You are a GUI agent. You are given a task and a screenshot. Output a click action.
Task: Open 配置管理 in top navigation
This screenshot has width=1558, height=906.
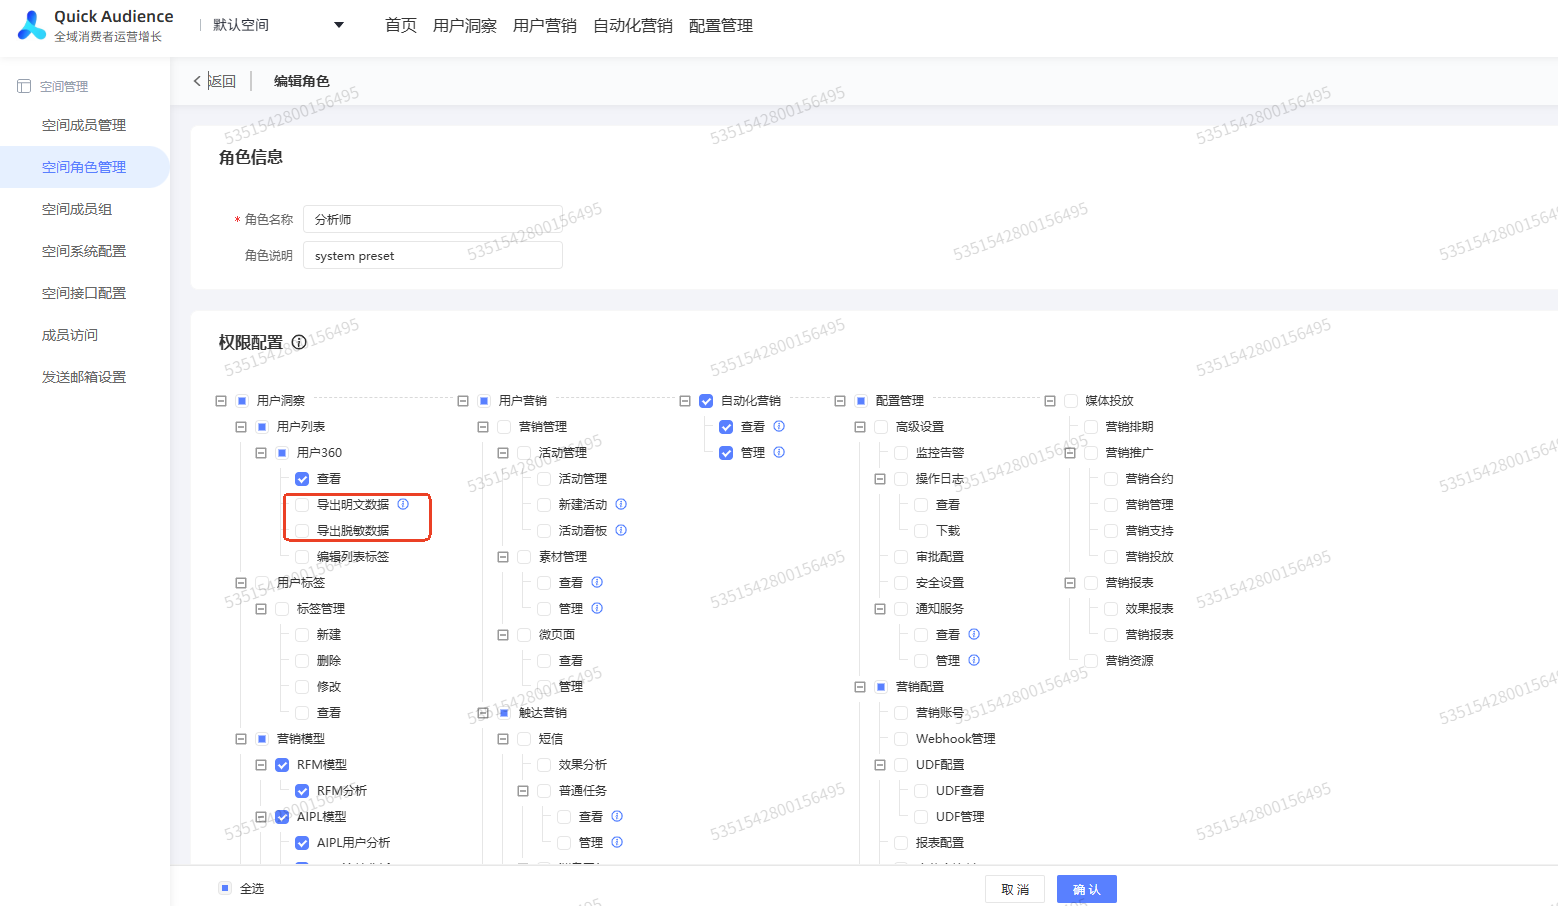pos(721,25)
